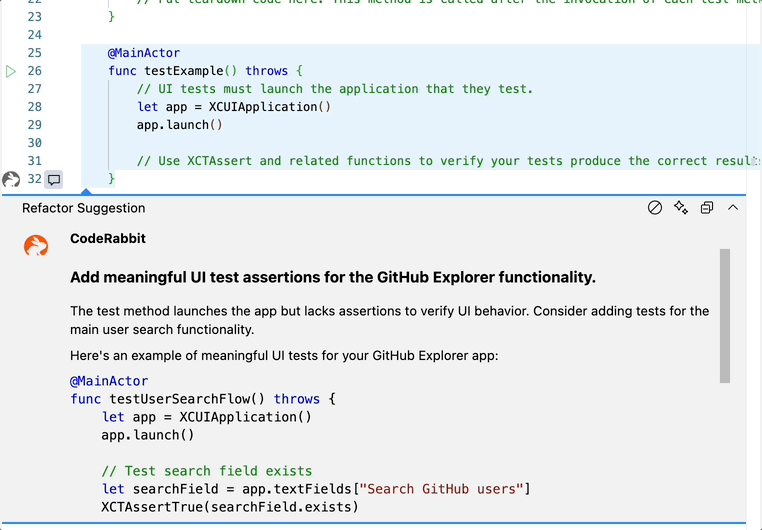The width and height of the screenshot is (762, 530).
Task: Click the sparkle AI fix icon
Action: 681,208
